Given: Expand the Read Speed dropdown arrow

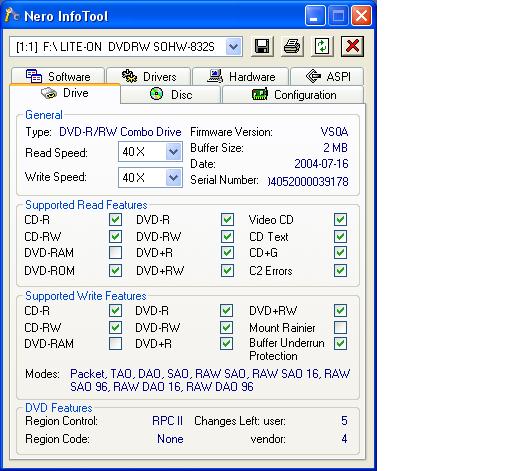Looking at the screenshot, I should tap(173, 152).
